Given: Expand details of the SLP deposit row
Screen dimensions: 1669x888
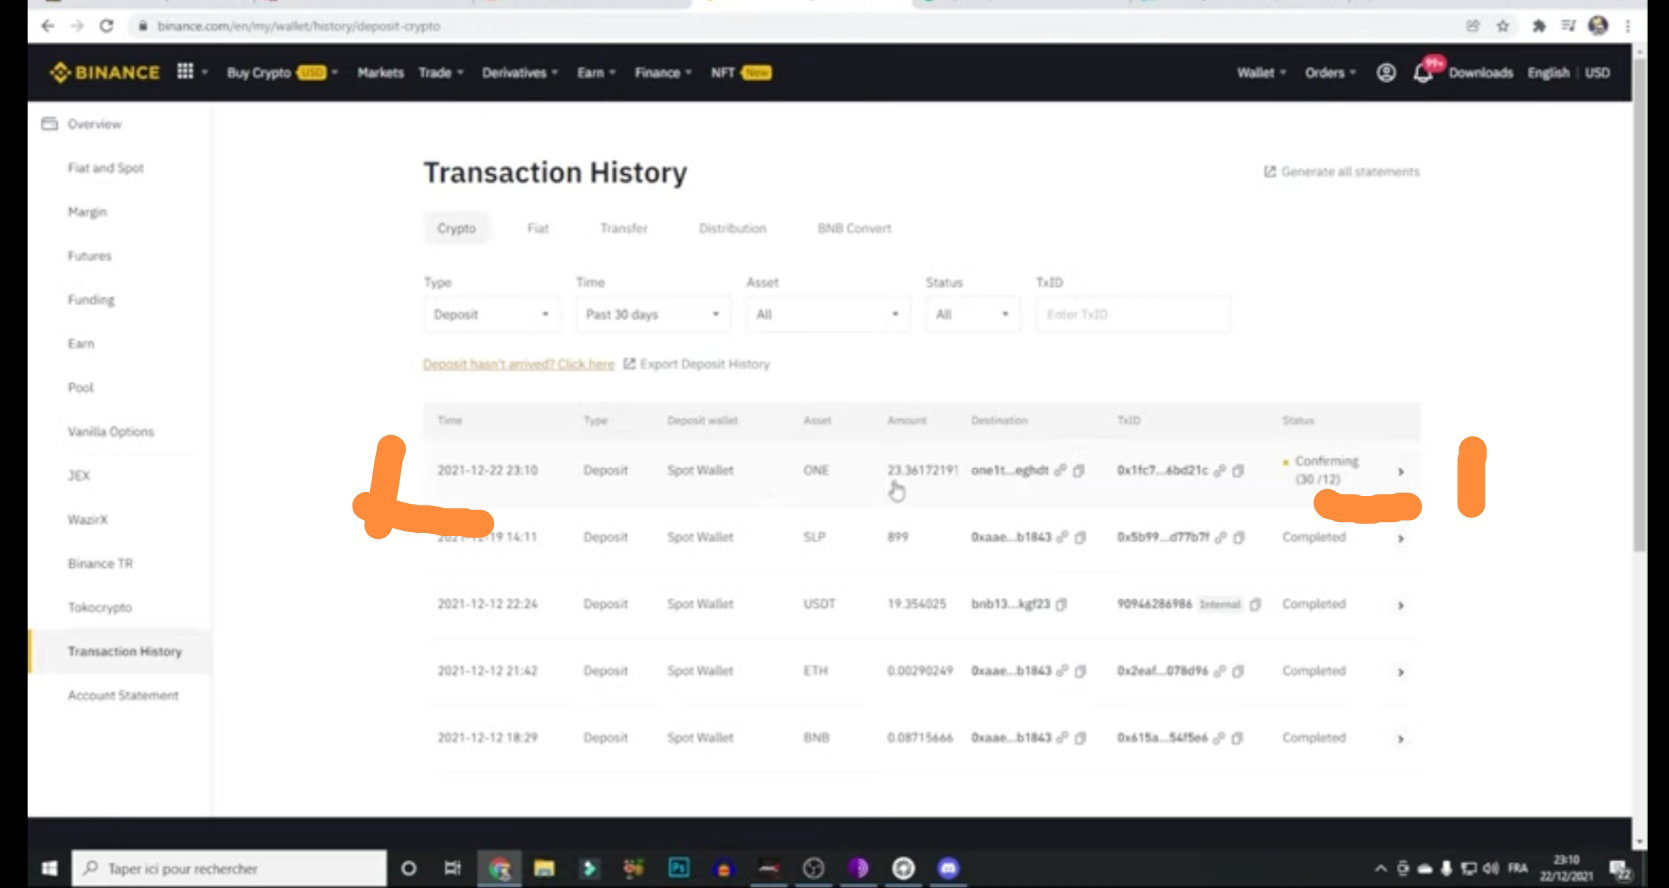Looking at the screenshot, I should click(1401, 539).
